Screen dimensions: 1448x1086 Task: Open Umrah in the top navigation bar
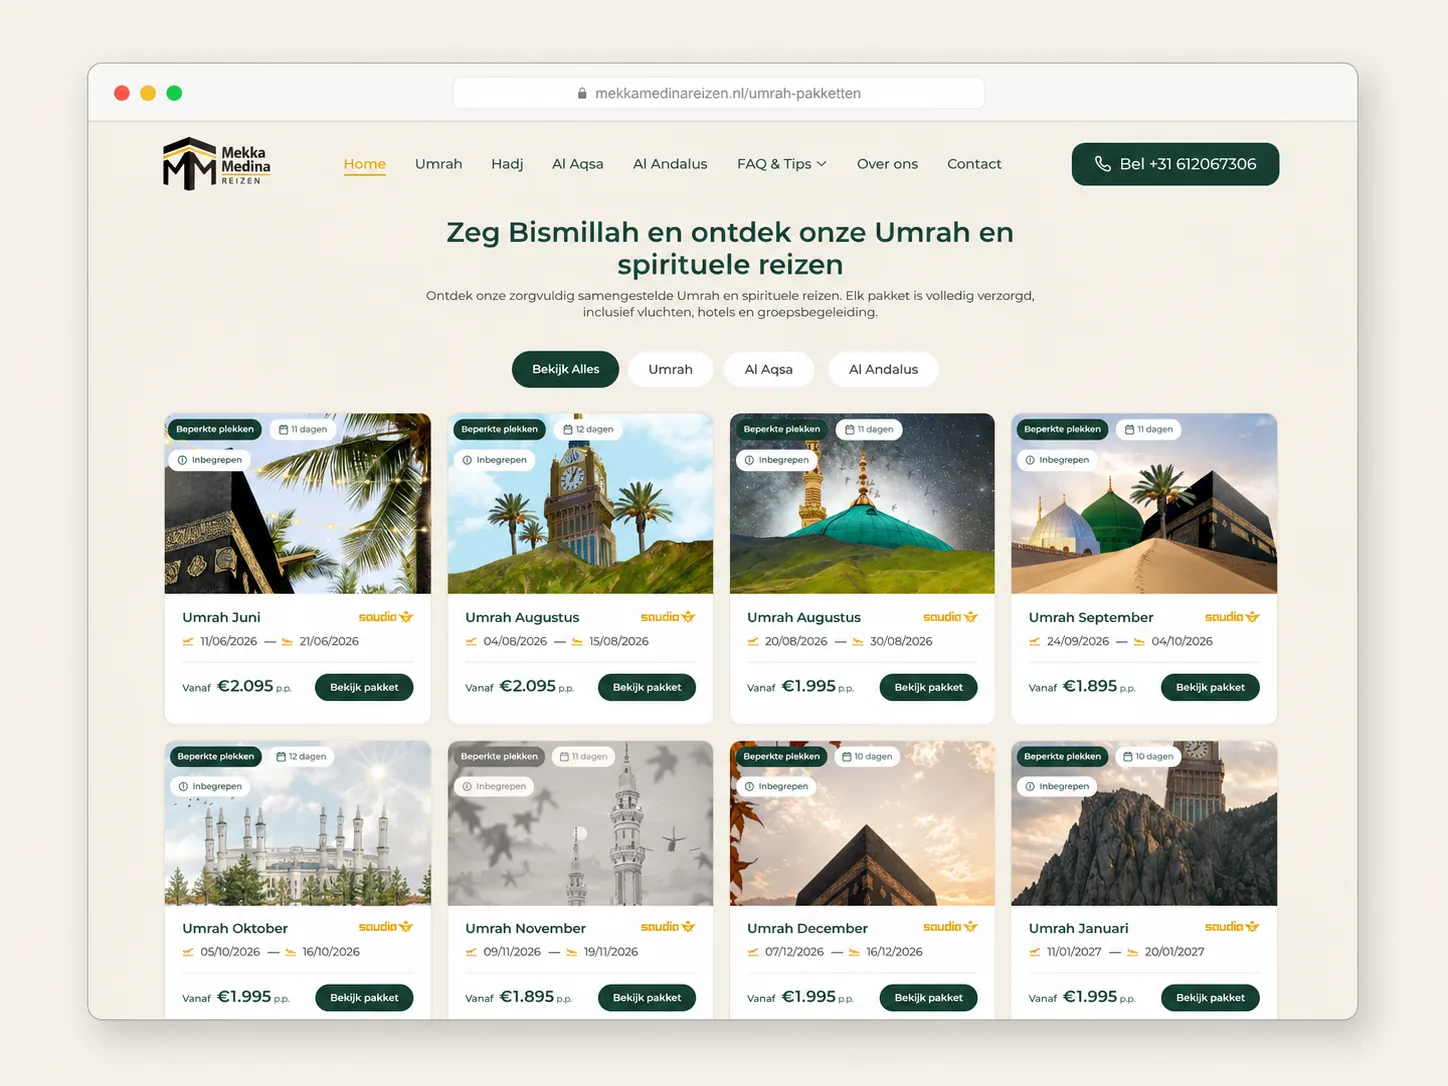click(438, 164)
